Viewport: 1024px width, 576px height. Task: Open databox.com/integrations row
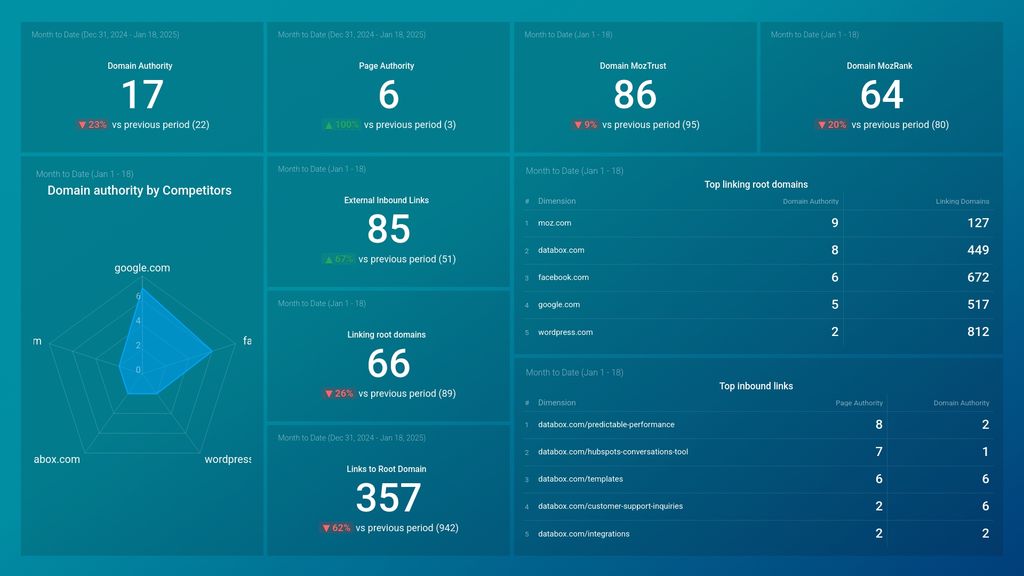point(758,534)
